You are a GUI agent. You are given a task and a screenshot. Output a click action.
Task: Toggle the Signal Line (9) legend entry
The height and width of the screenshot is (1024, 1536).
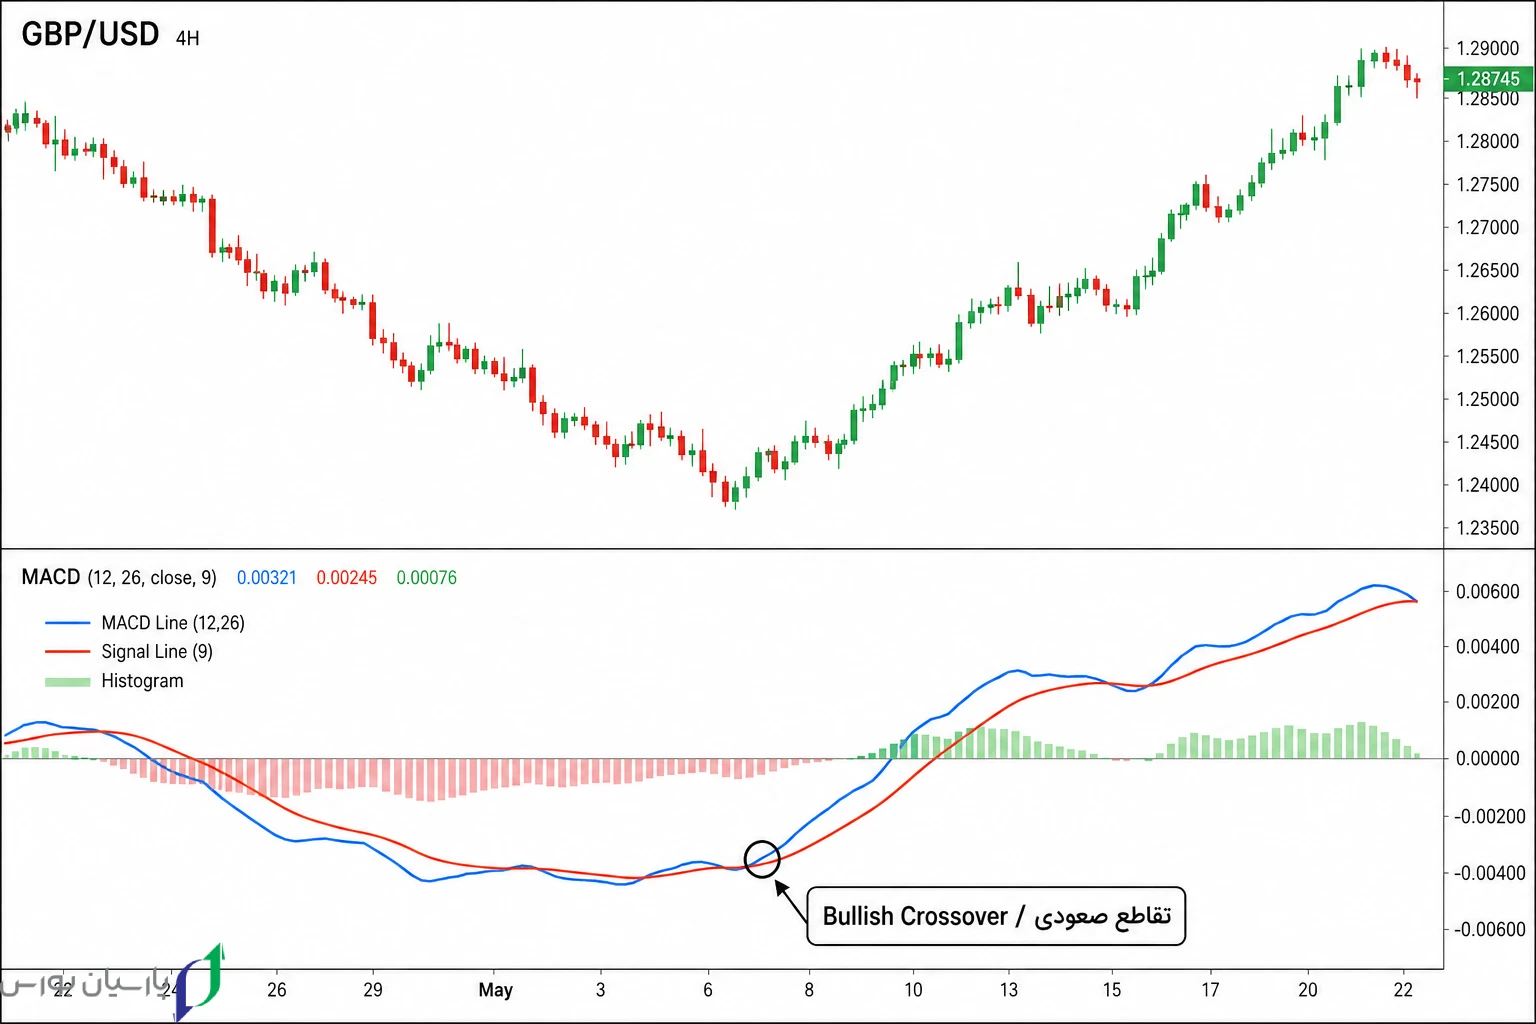tap(129, 652)
